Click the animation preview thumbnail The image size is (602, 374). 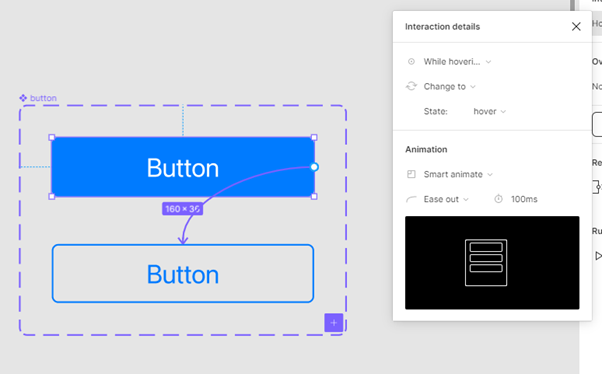point(492,263)
